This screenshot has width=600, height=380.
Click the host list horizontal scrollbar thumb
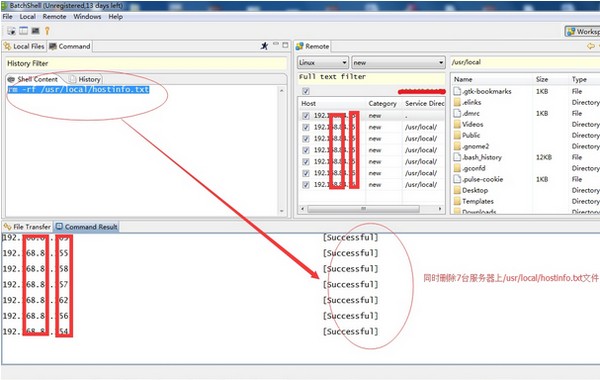[364, 209]
